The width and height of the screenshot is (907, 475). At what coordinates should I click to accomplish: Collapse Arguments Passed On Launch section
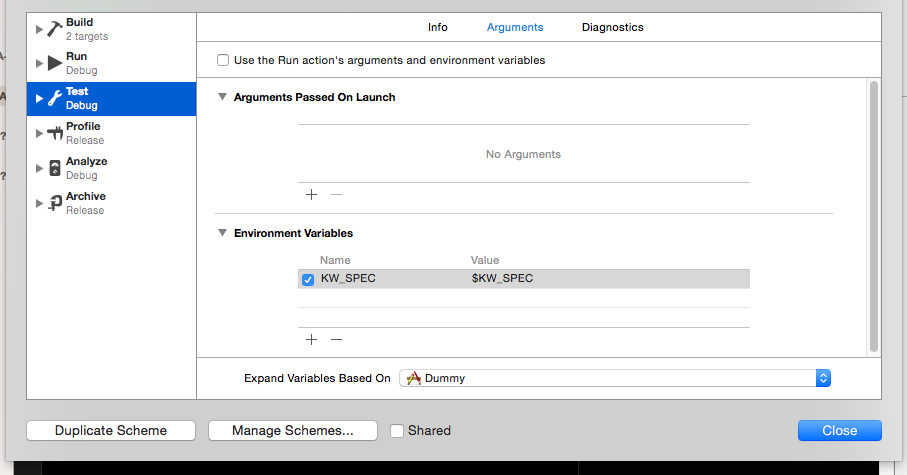tap(222, 97)
